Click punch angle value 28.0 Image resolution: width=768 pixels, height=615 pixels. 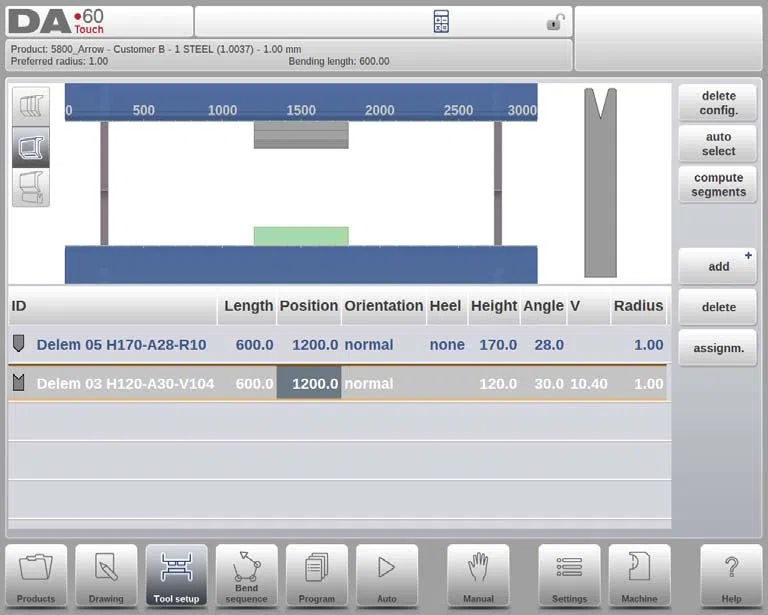click(x=549, y=345)
